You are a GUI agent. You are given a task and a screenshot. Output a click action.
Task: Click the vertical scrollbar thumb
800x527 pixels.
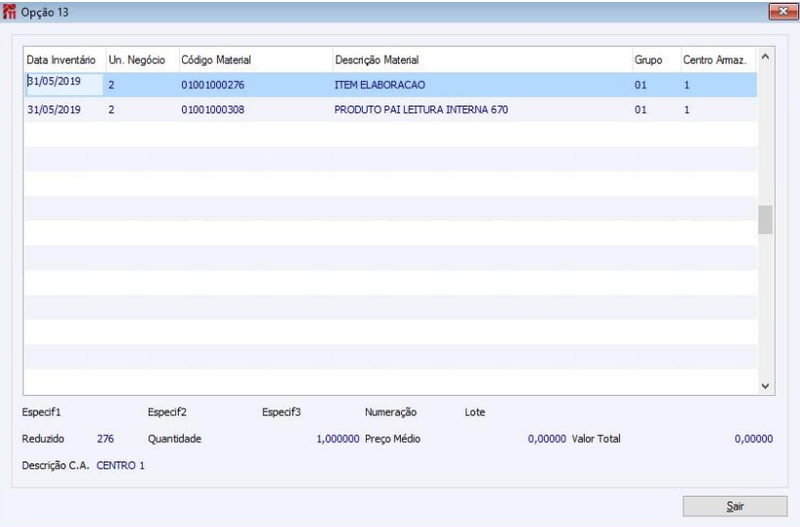coord(765,219)
